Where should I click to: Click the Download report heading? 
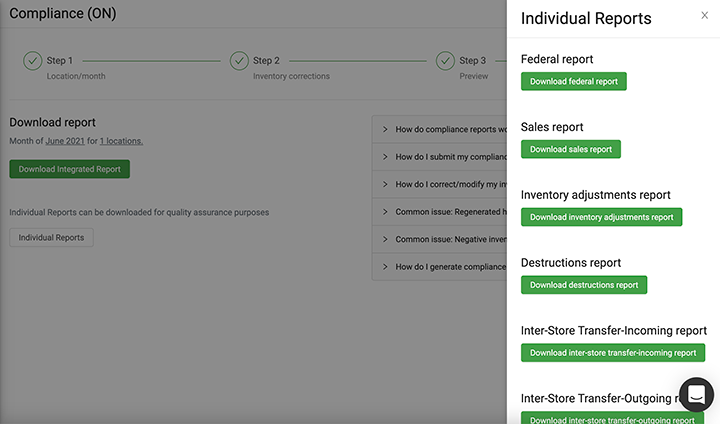[x=52, y=123]
